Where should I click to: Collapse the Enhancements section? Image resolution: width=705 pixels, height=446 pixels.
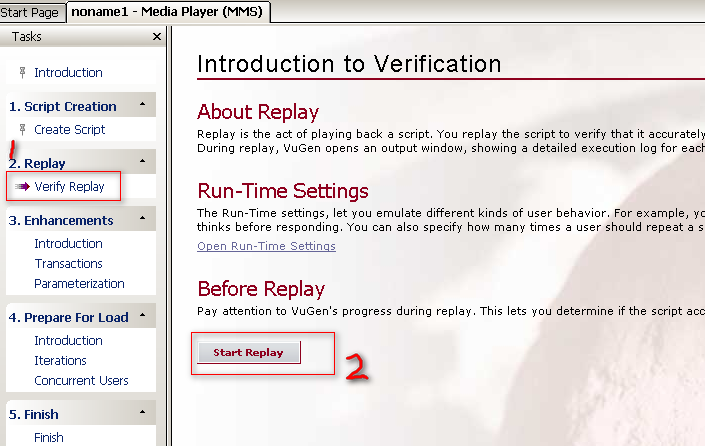(x=143, y=218)
